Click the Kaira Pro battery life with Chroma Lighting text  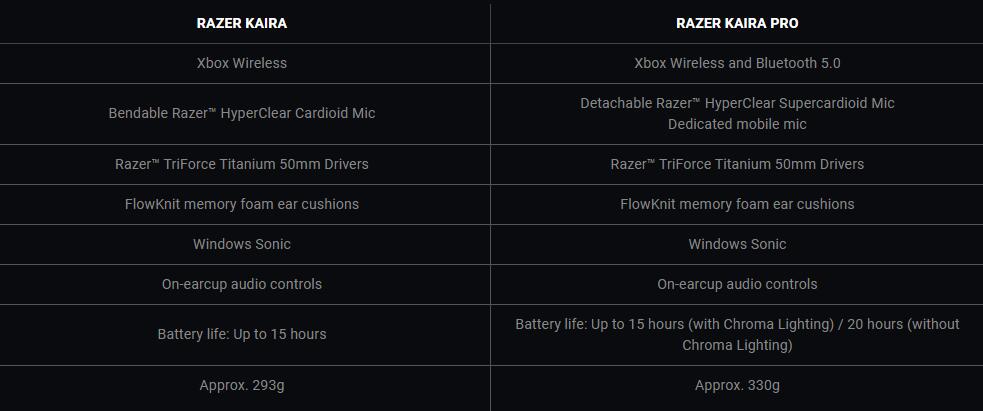click(680, 324)
